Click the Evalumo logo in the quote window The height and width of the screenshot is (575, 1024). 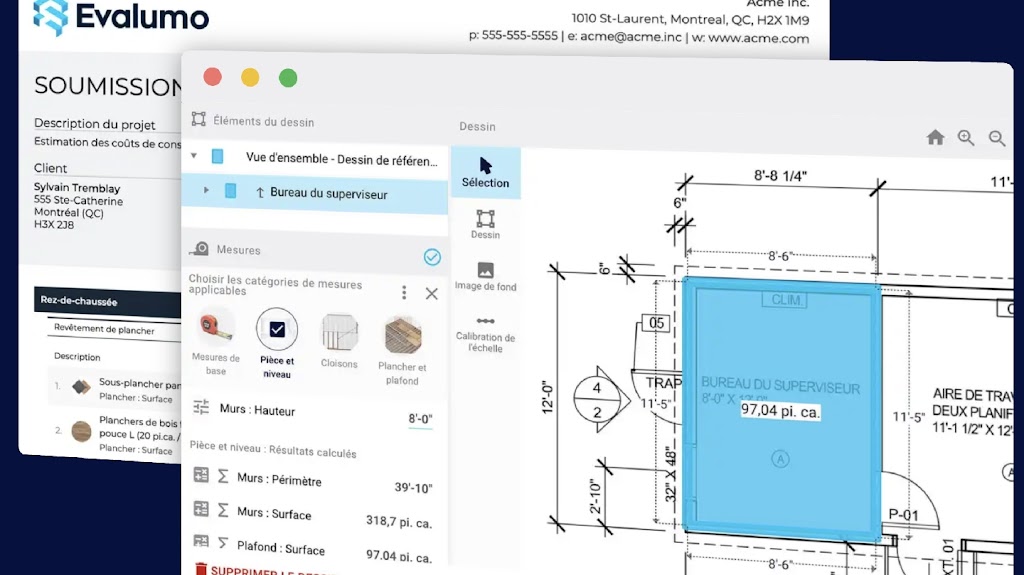(x=121, y=16)
